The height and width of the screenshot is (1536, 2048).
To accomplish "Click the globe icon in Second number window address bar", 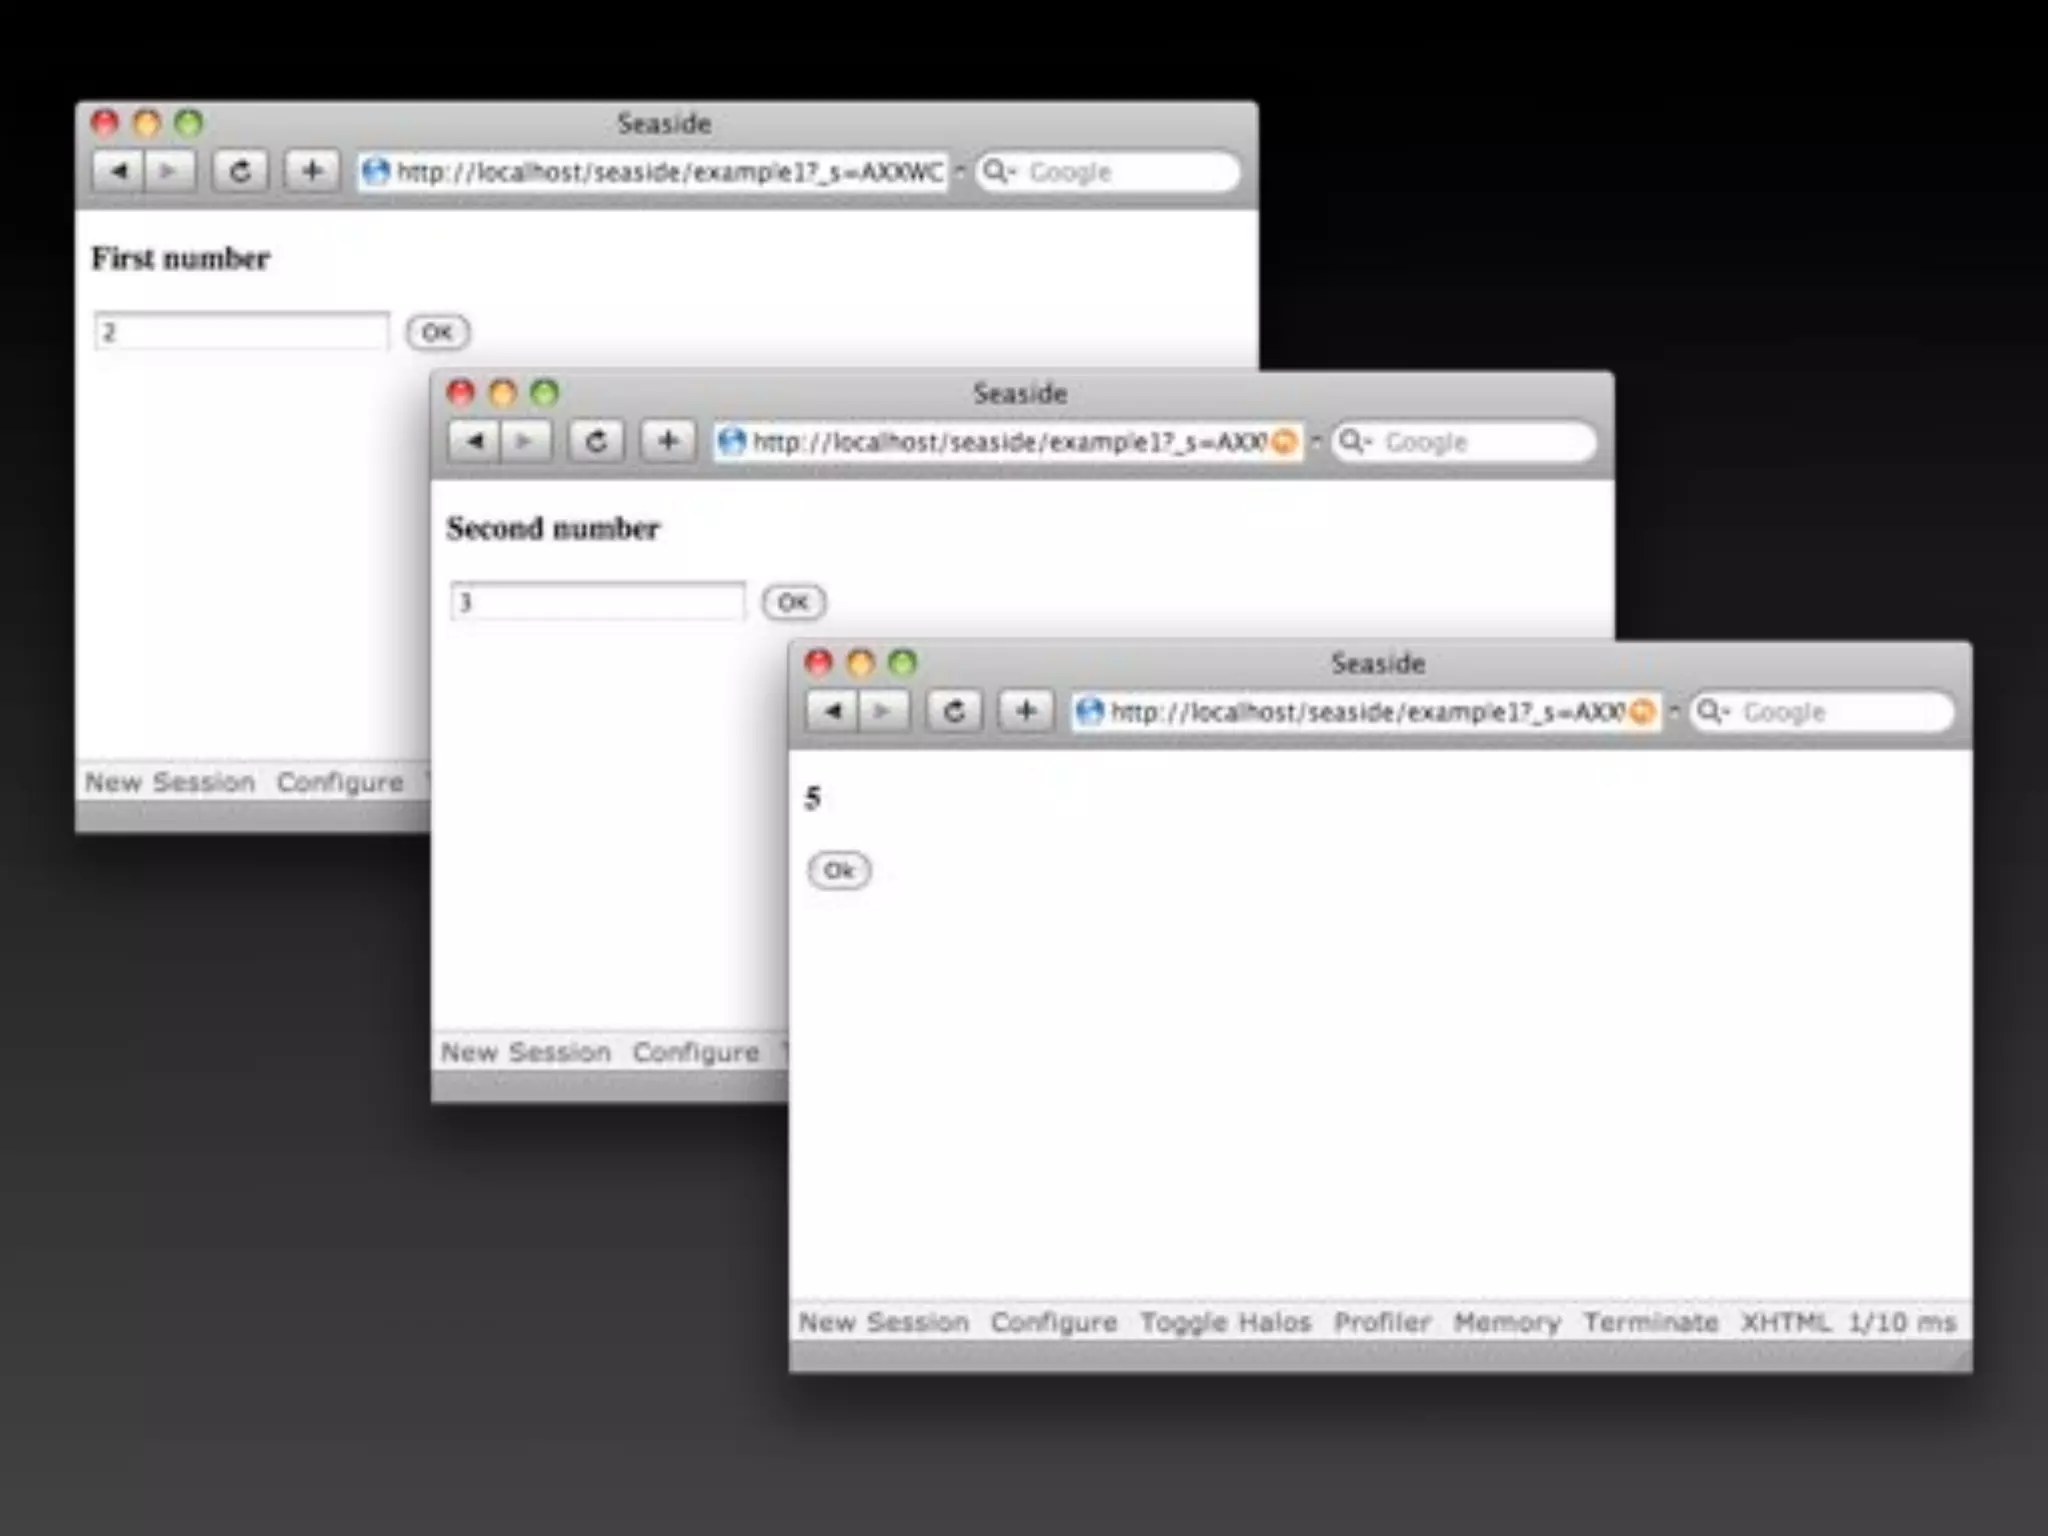I will point(732,442).
